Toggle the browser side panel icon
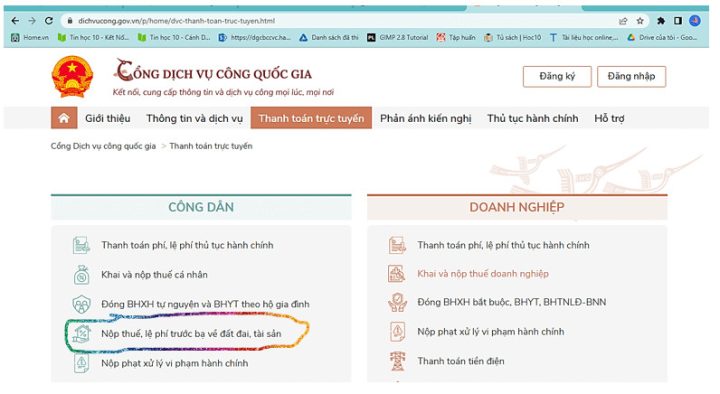The height and width of the screenshot is (394, 720). tap(678, 21)
